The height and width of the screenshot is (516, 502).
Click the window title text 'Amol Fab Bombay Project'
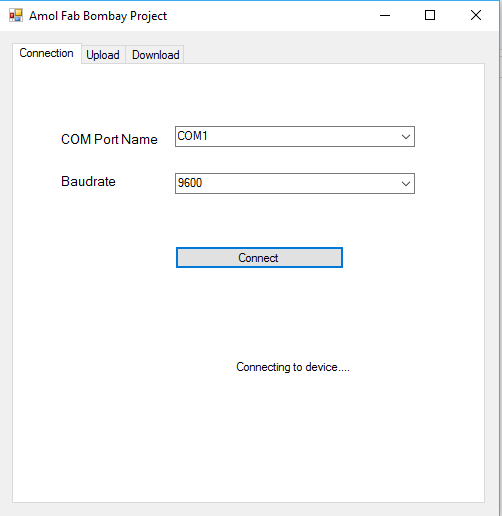coord(98,16)
